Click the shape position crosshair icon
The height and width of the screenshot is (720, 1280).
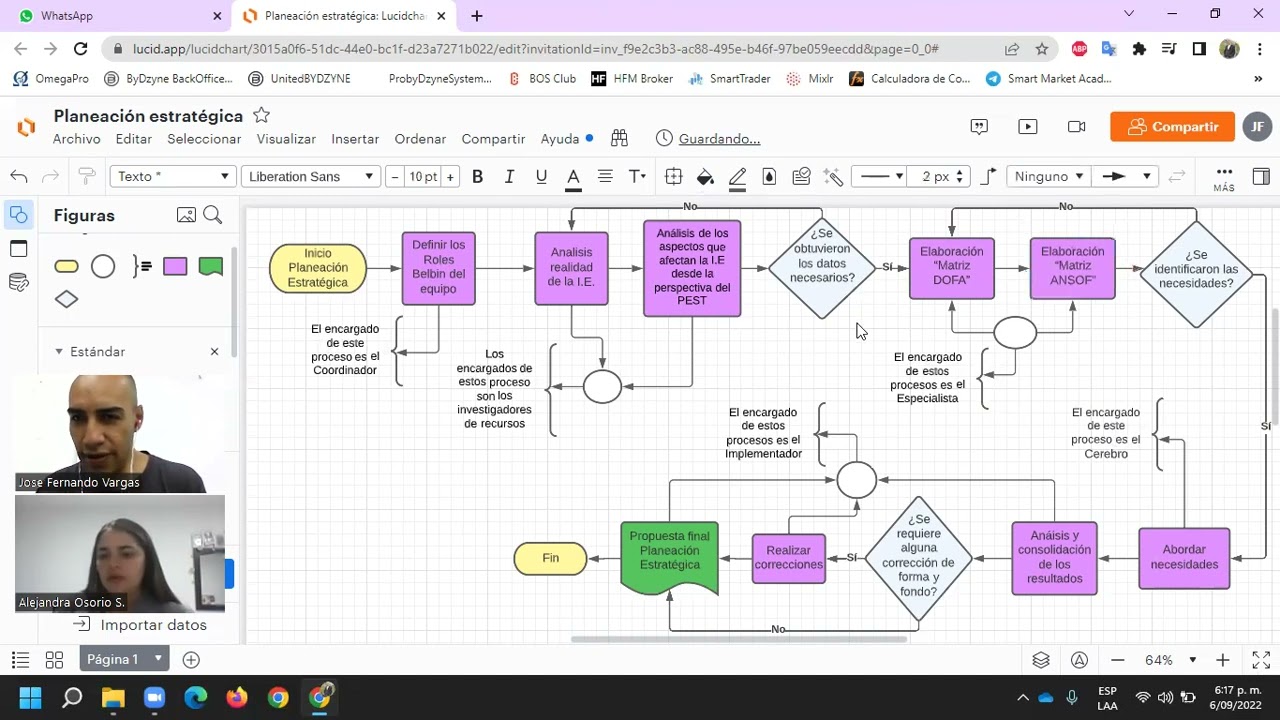click(673, 177)
